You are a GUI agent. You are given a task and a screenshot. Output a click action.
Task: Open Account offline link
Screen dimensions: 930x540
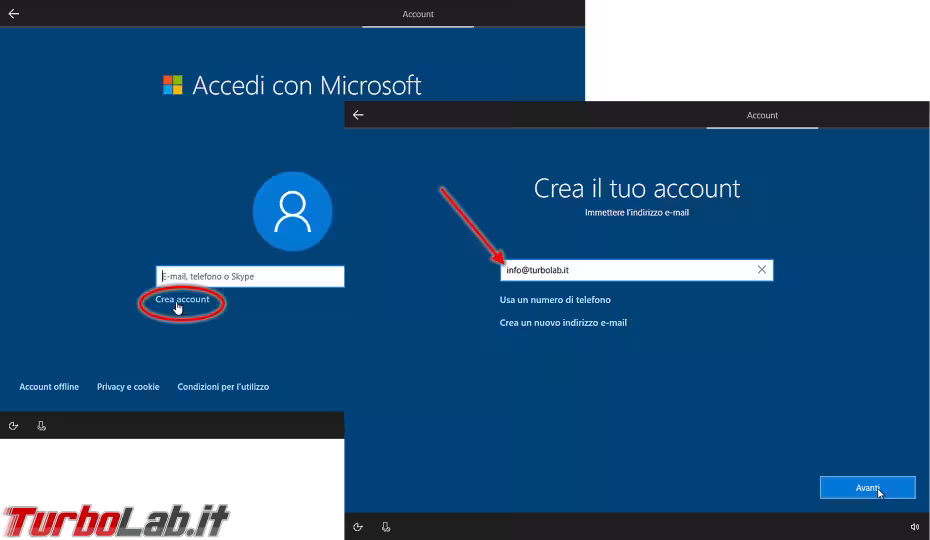49,386
